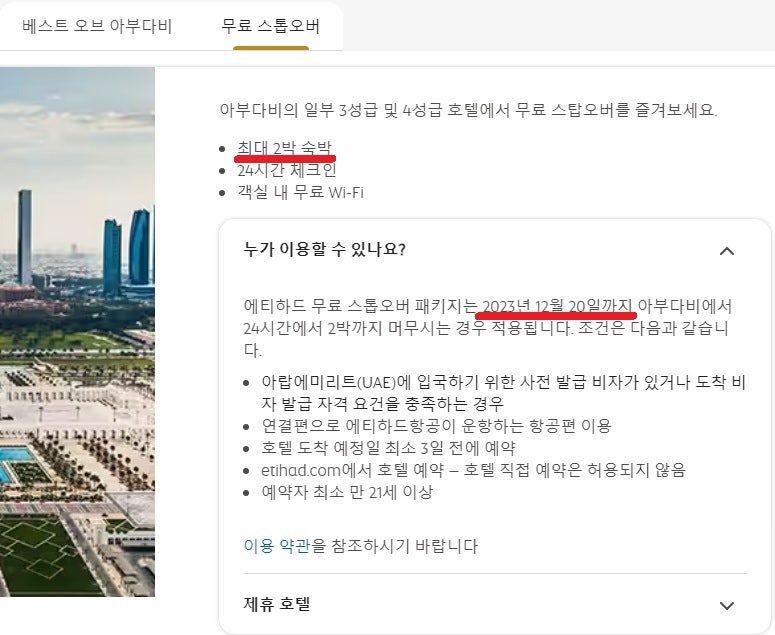Click the Abu Dhabi skyline photo
This screenshot has height=635, width=775.
coord(77,332)
